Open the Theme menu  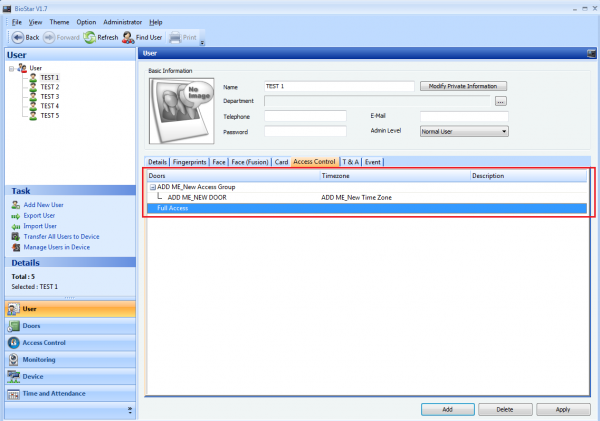tap(59, 21)
